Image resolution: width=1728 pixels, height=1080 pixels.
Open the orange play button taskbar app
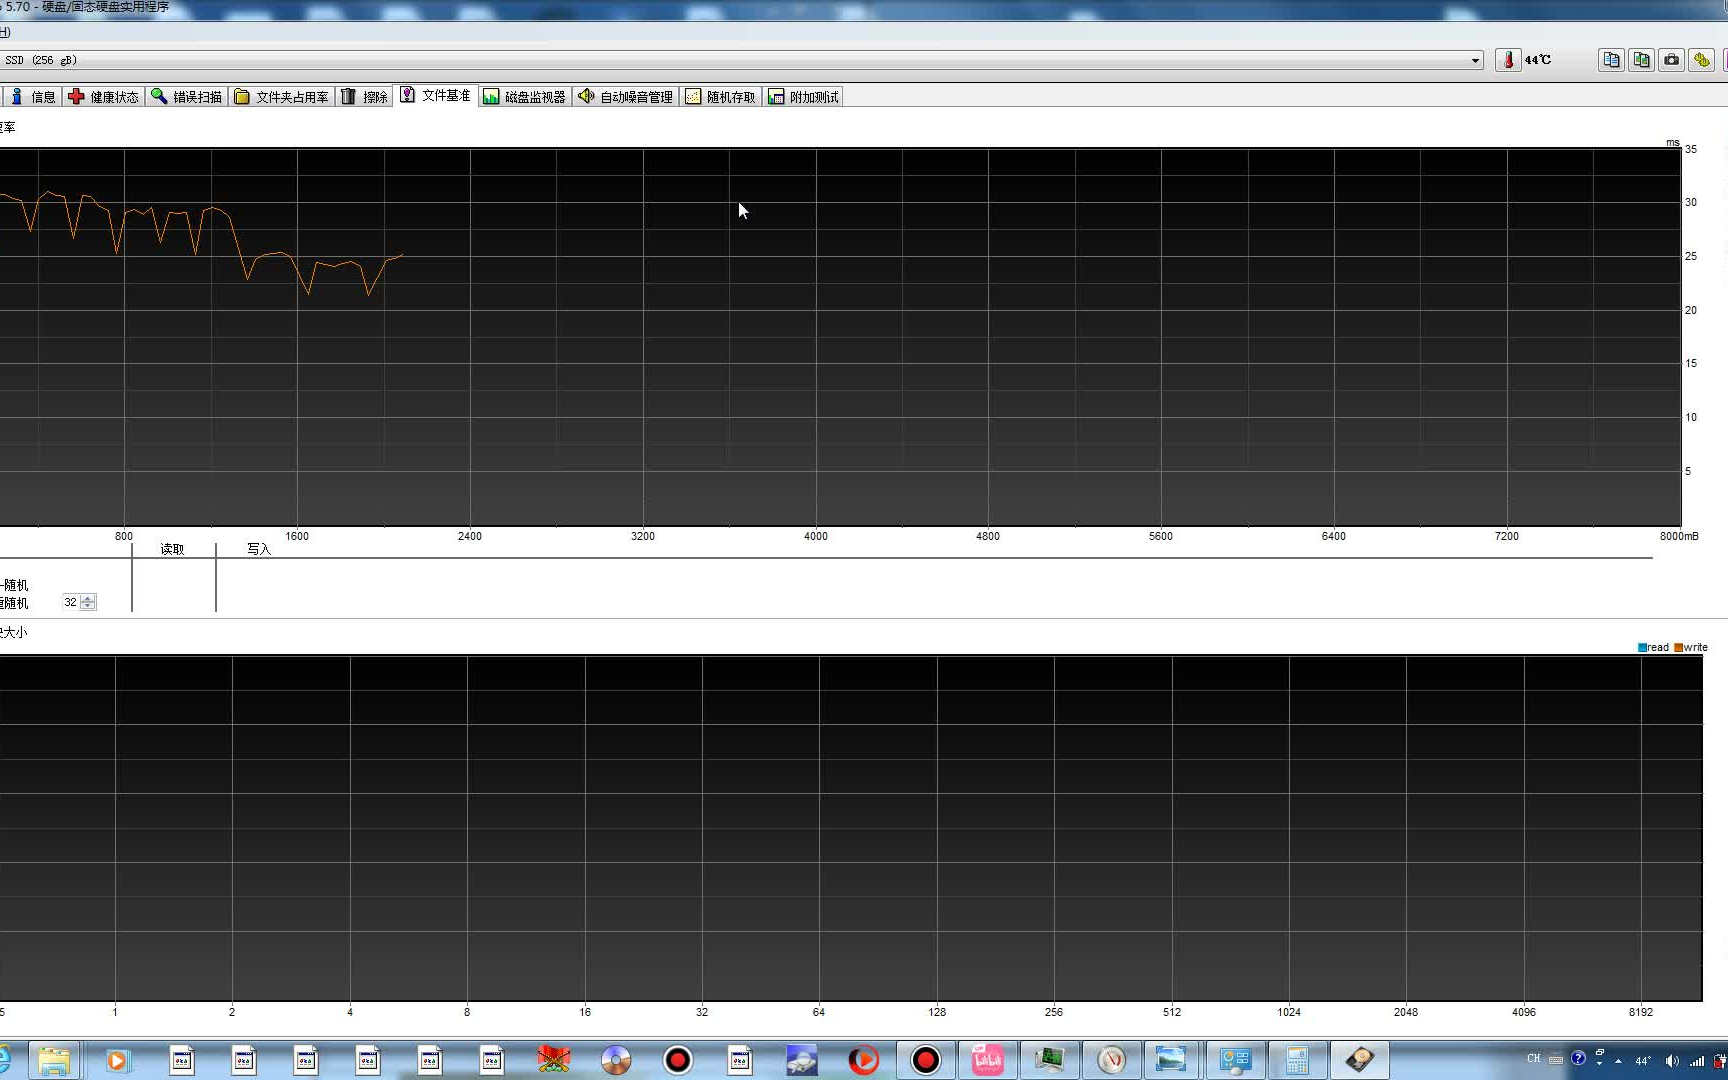[864, 1060]
